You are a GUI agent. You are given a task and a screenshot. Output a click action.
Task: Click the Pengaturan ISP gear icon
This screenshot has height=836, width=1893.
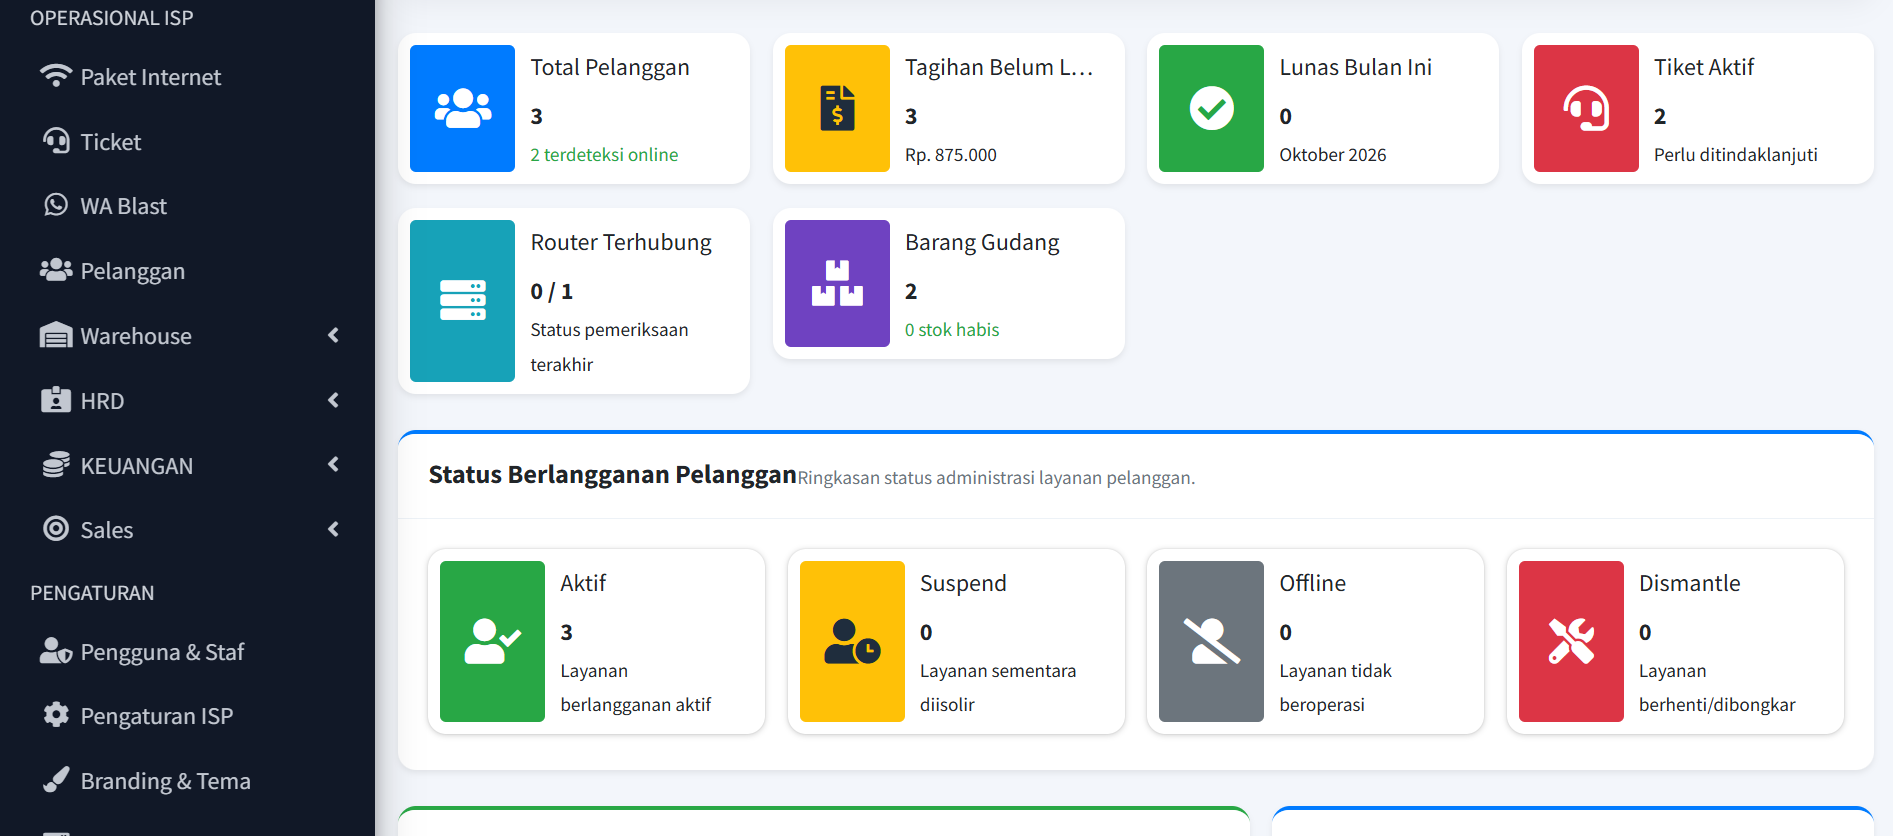pos(56,715)
